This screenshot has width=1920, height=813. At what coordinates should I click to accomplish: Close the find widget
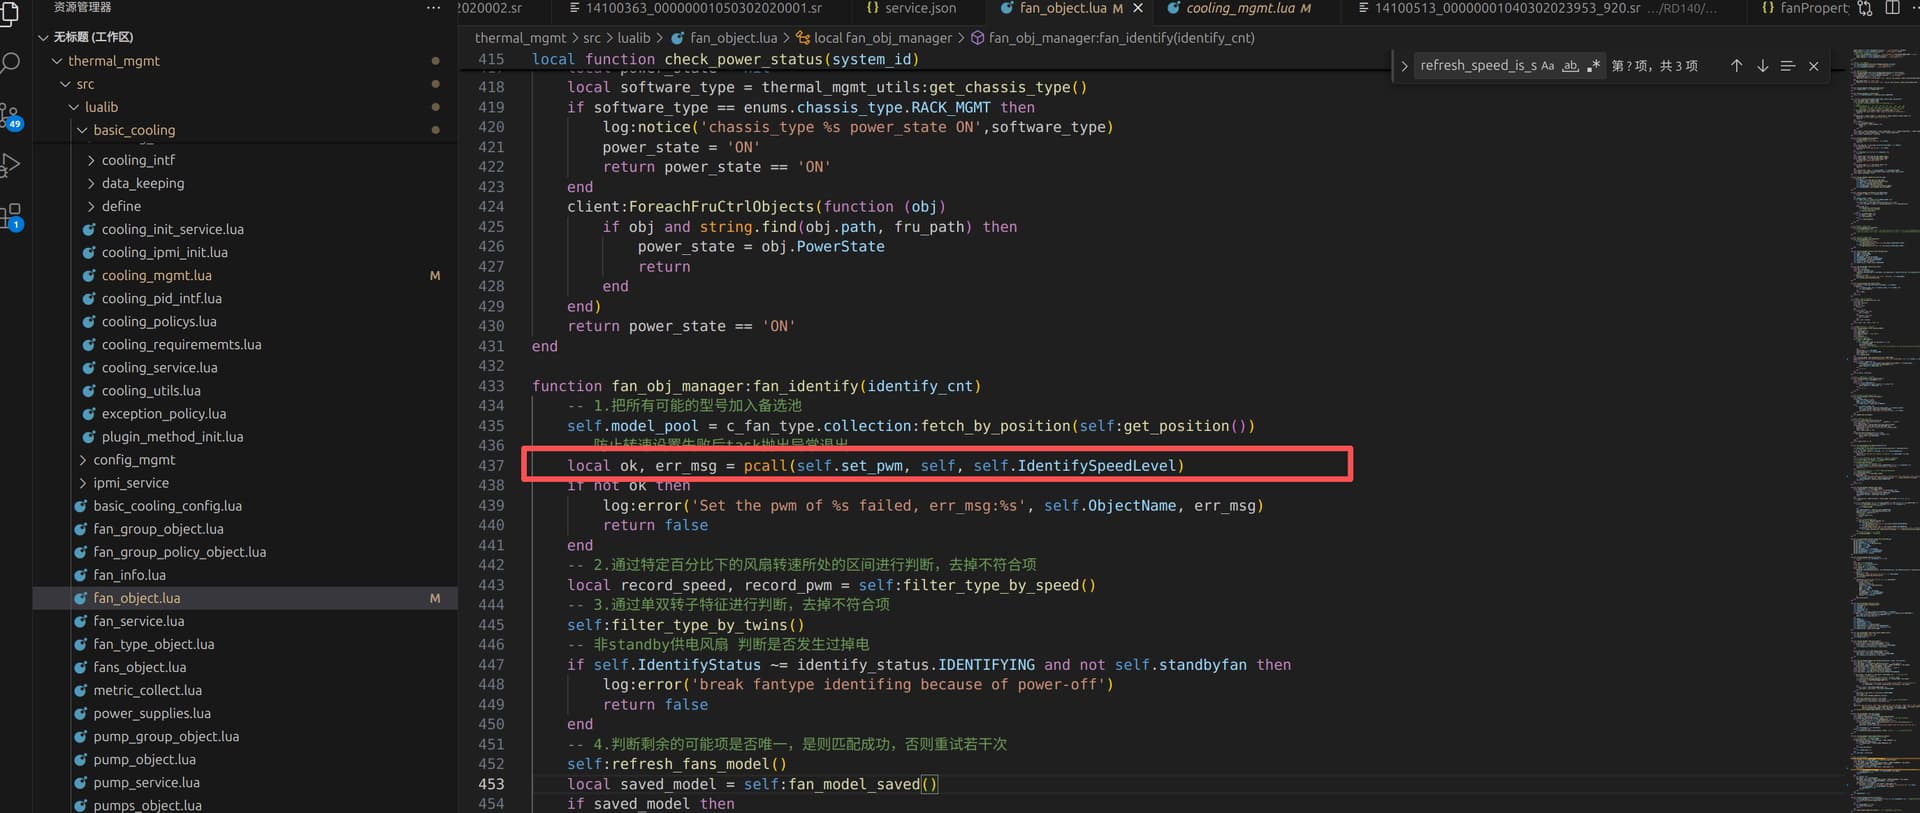point(1813,66)
